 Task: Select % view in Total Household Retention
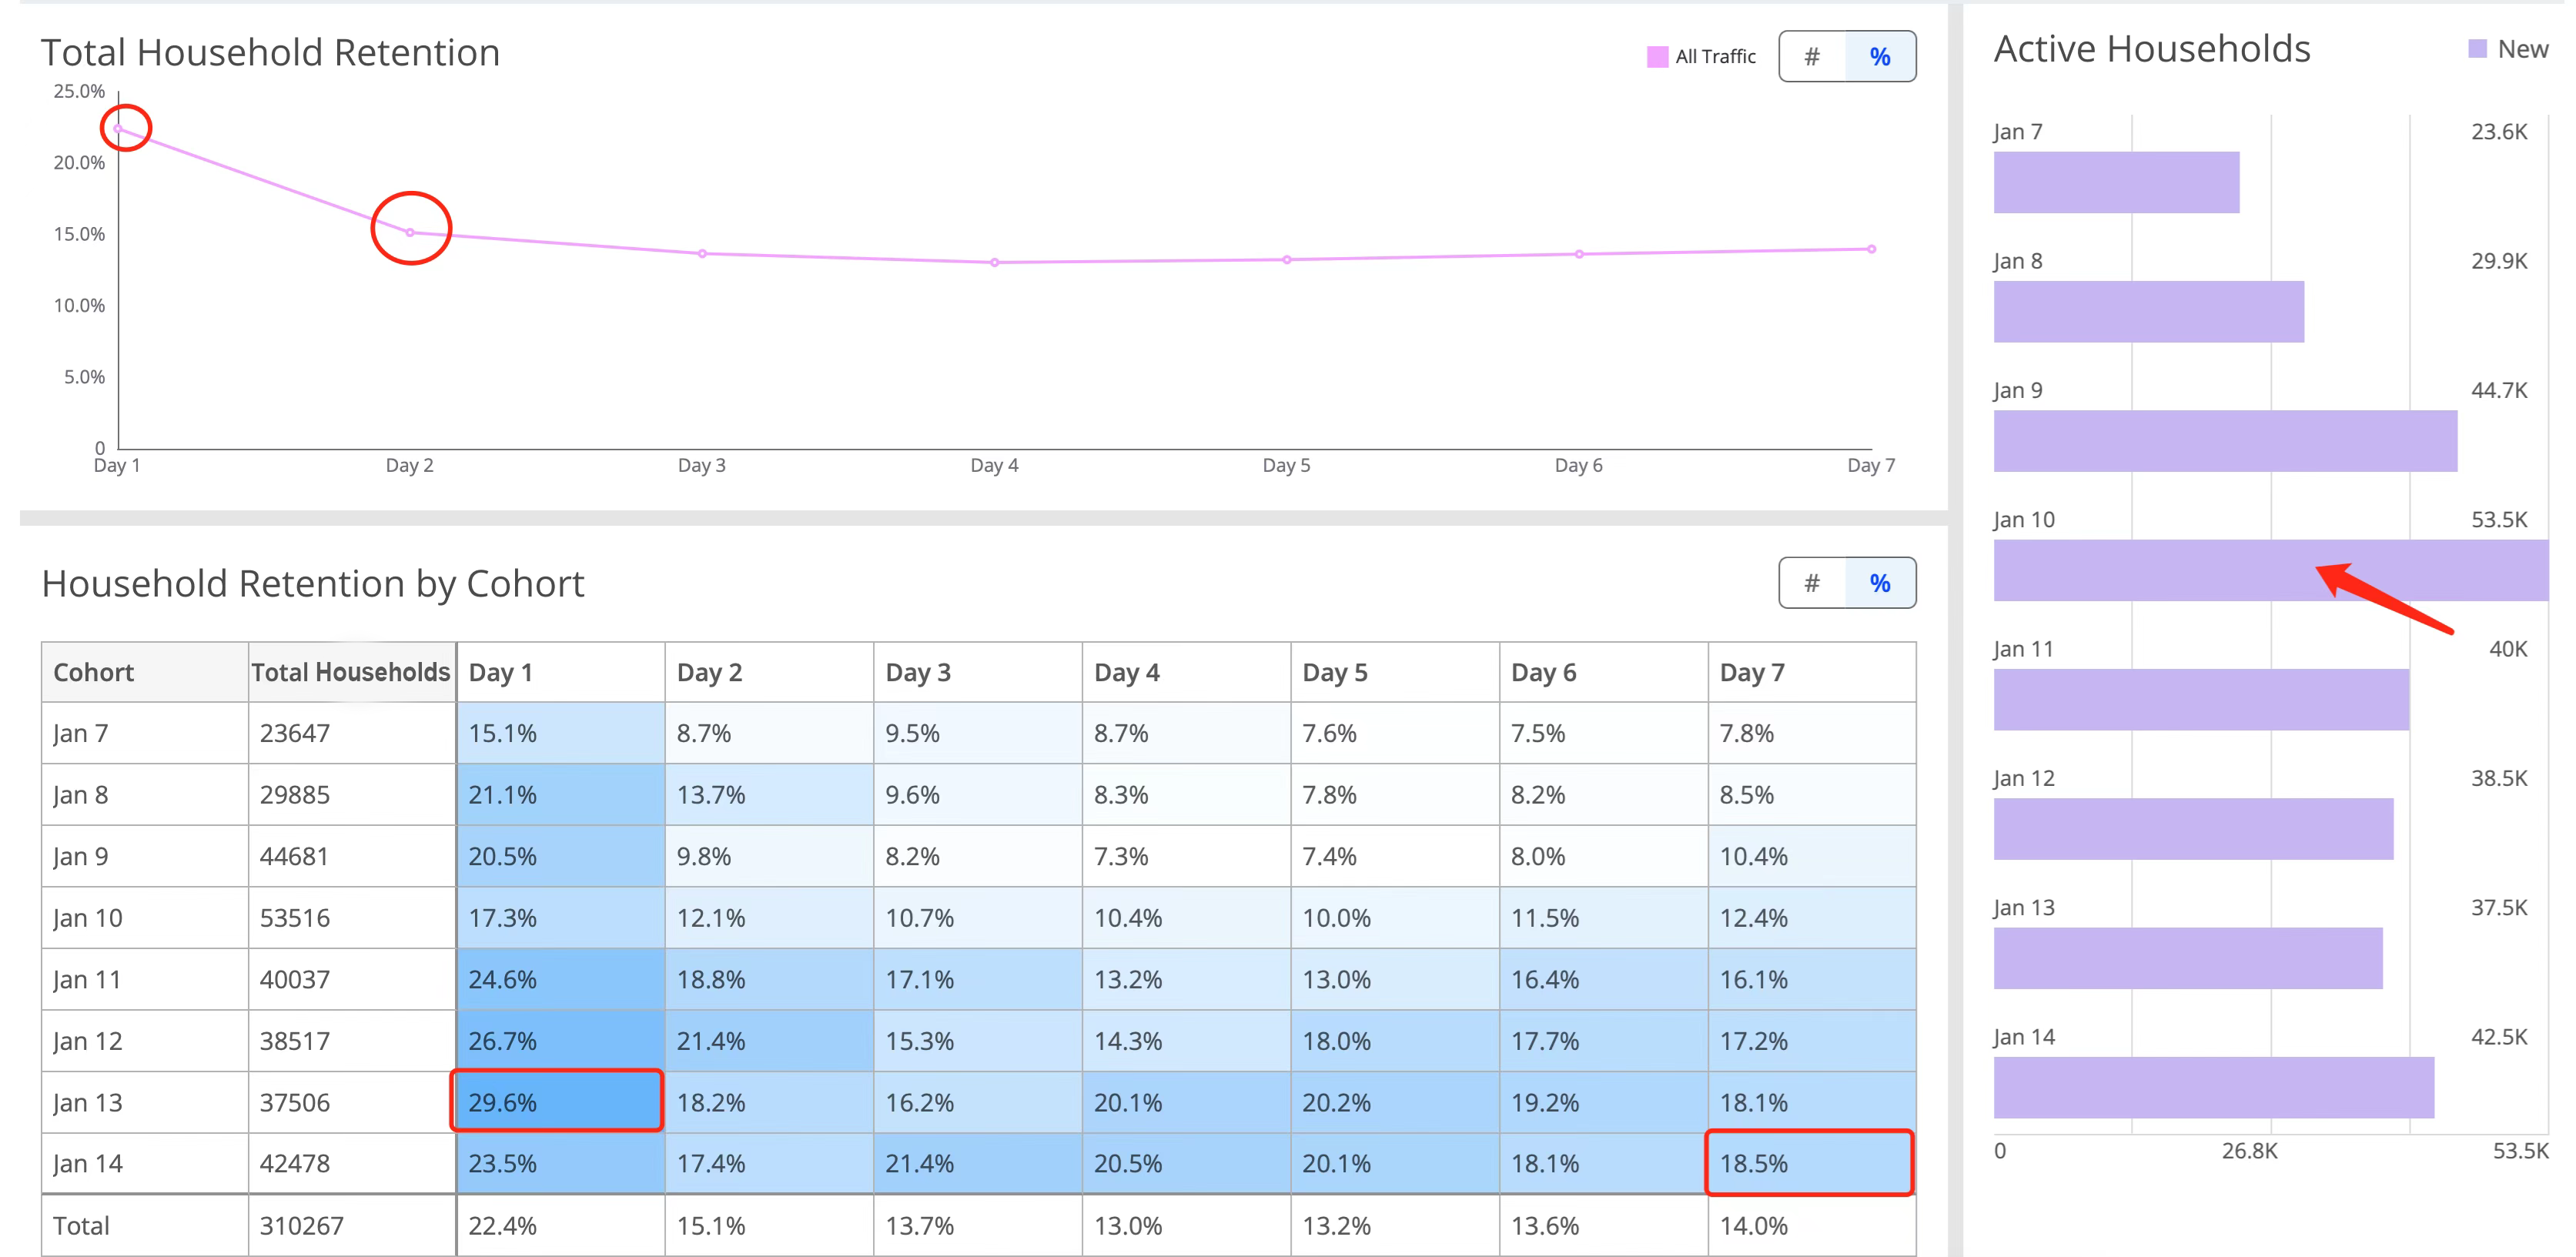coord(1880,57)
